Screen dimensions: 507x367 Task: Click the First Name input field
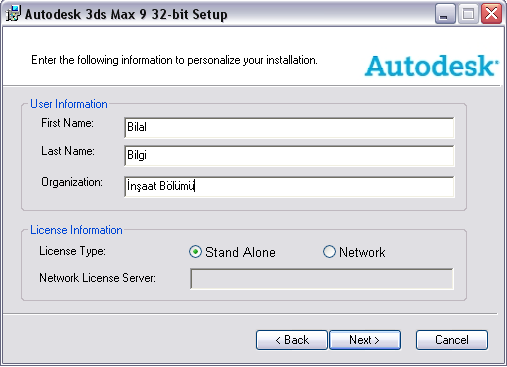[x=289, y=127]
